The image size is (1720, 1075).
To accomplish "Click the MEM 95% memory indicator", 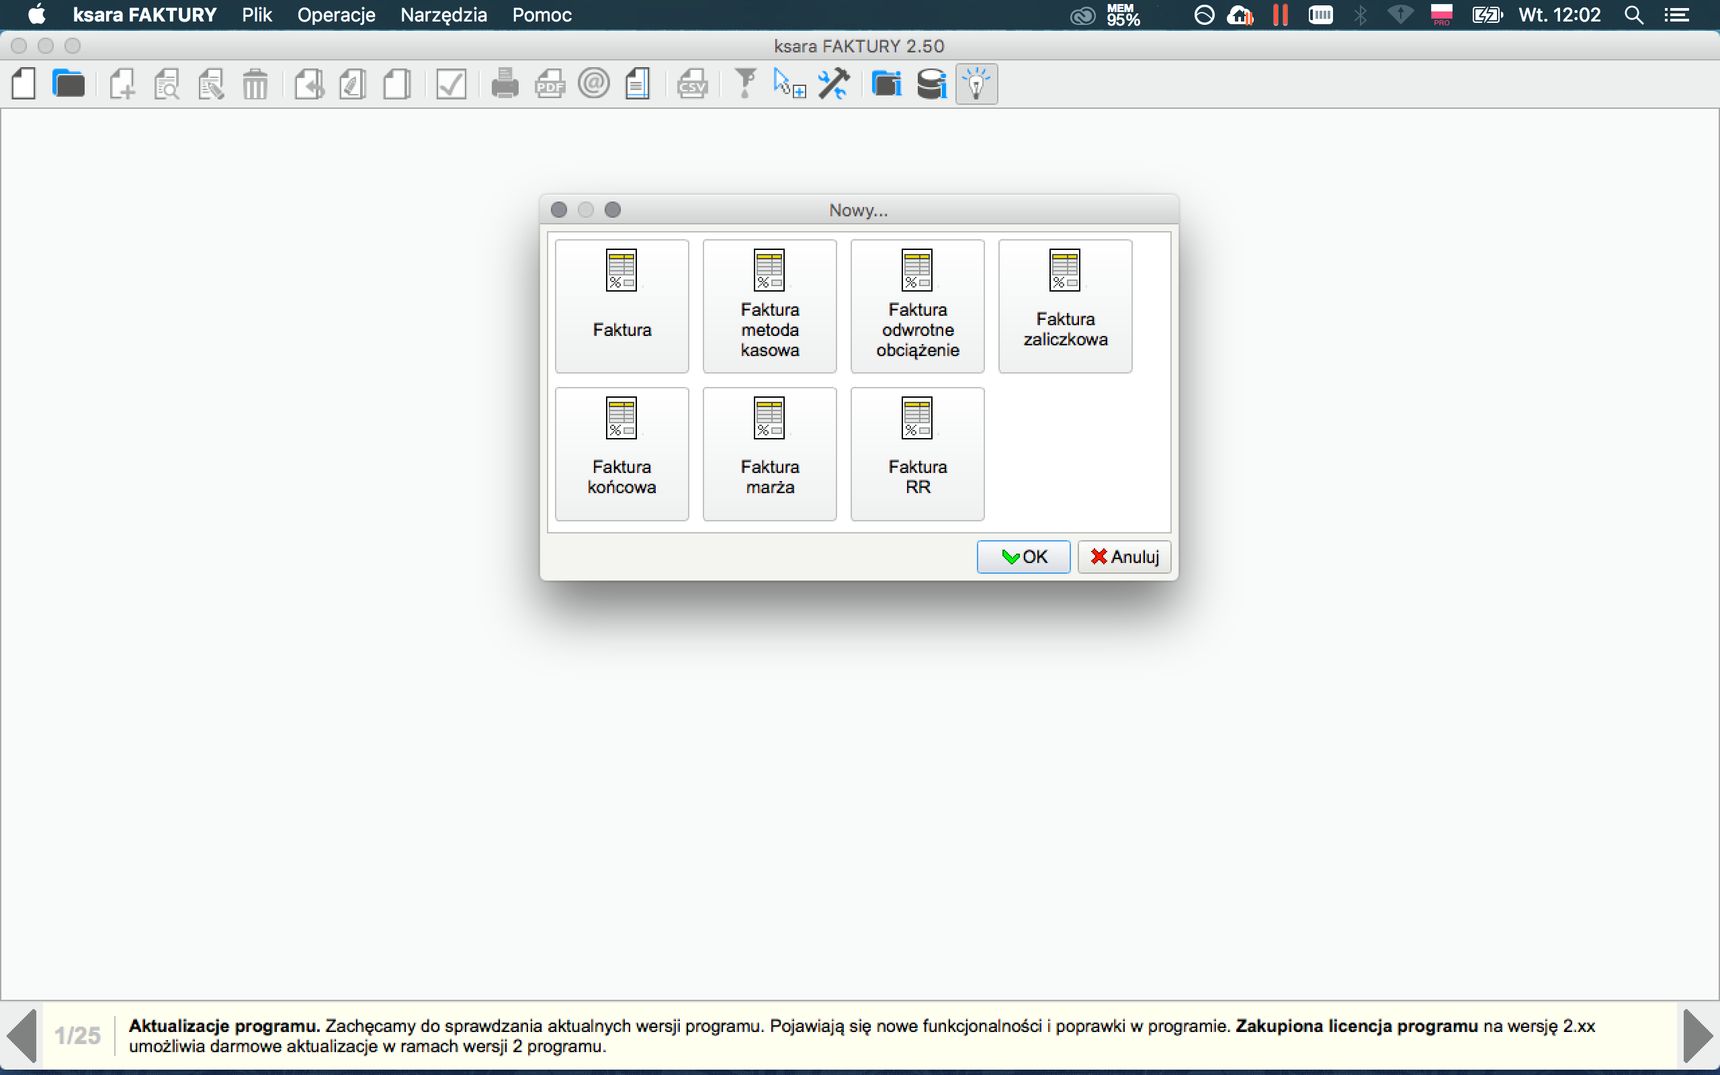I will 1123,15.
